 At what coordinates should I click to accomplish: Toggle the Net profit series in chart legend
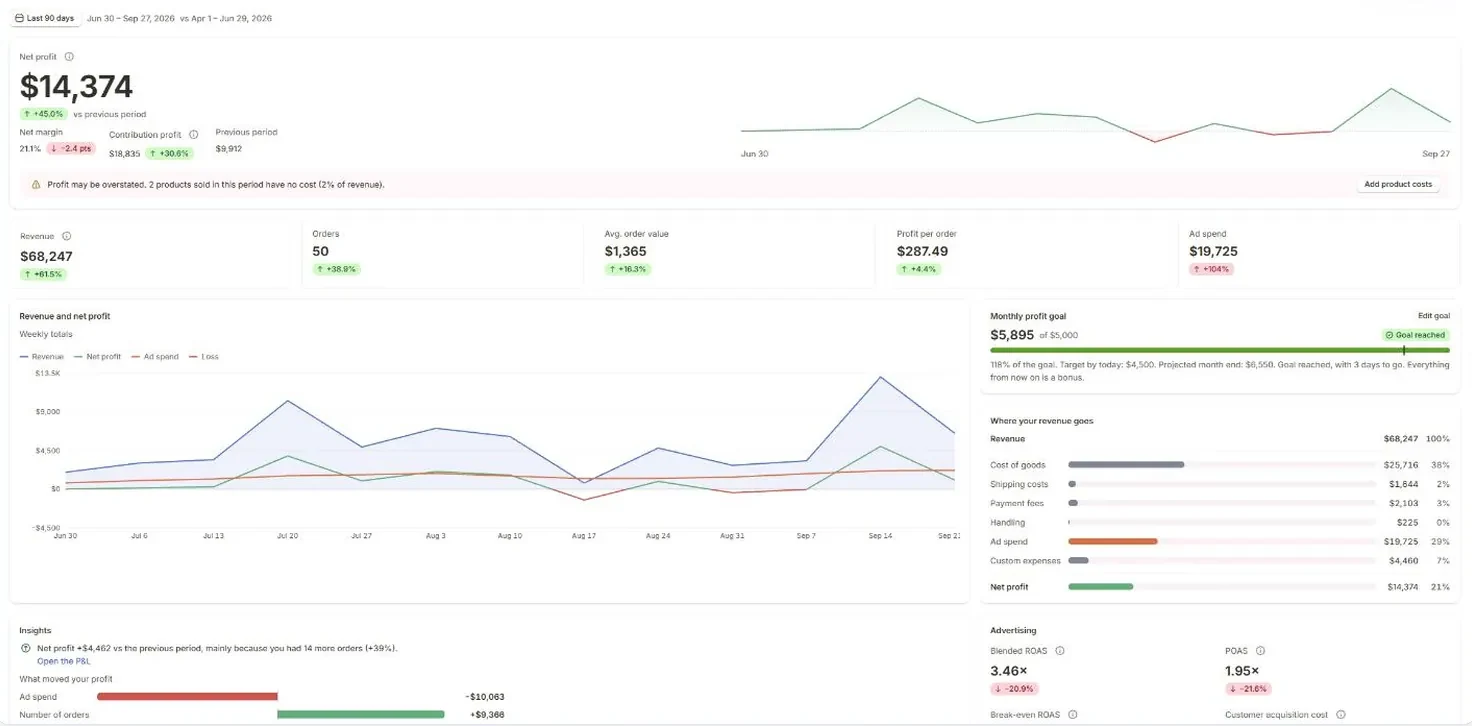97,357
